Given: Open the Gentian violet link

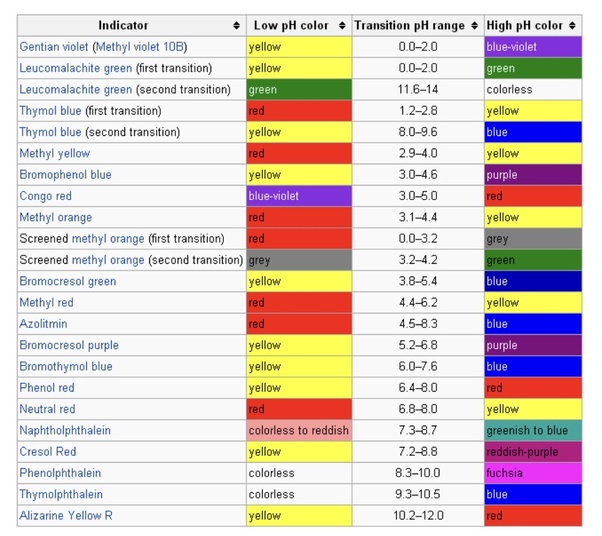Looking at the screenshot, I should tap(54, 46).
